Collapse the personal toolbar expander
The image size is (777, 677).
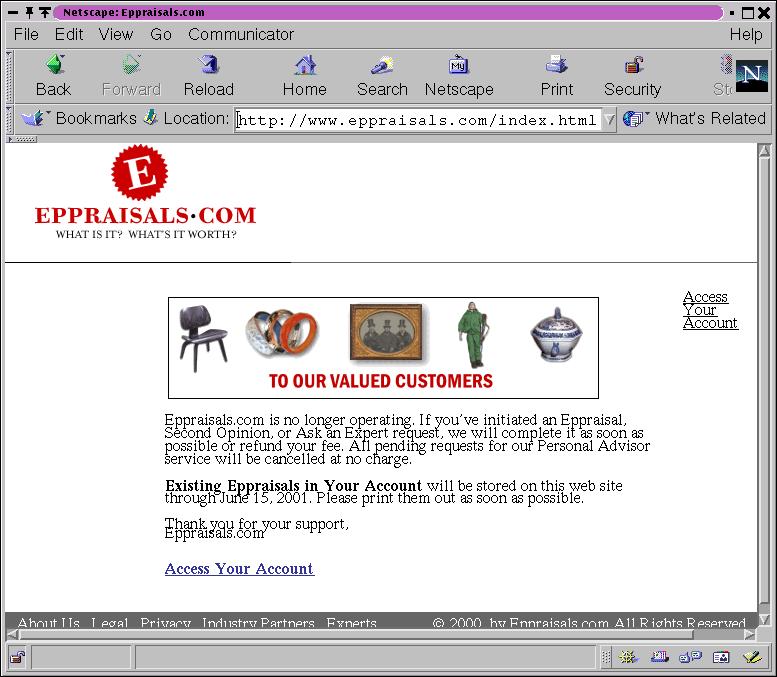(21, 139)
